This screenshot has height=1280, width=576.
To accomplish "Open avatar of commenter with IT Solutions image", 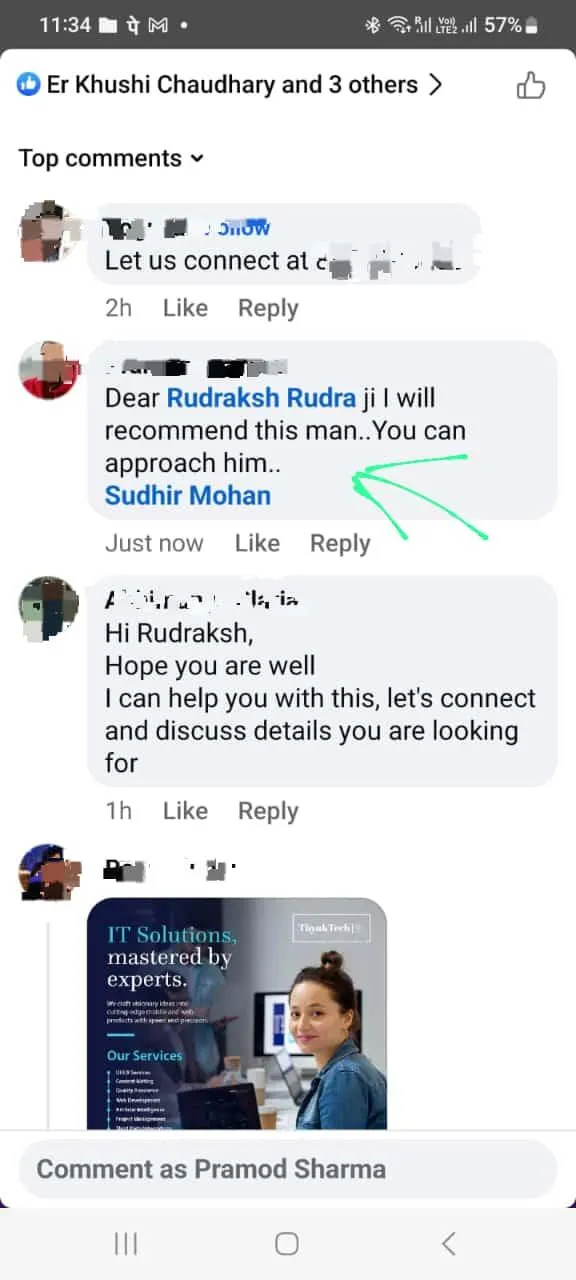I will click(49, 872).
